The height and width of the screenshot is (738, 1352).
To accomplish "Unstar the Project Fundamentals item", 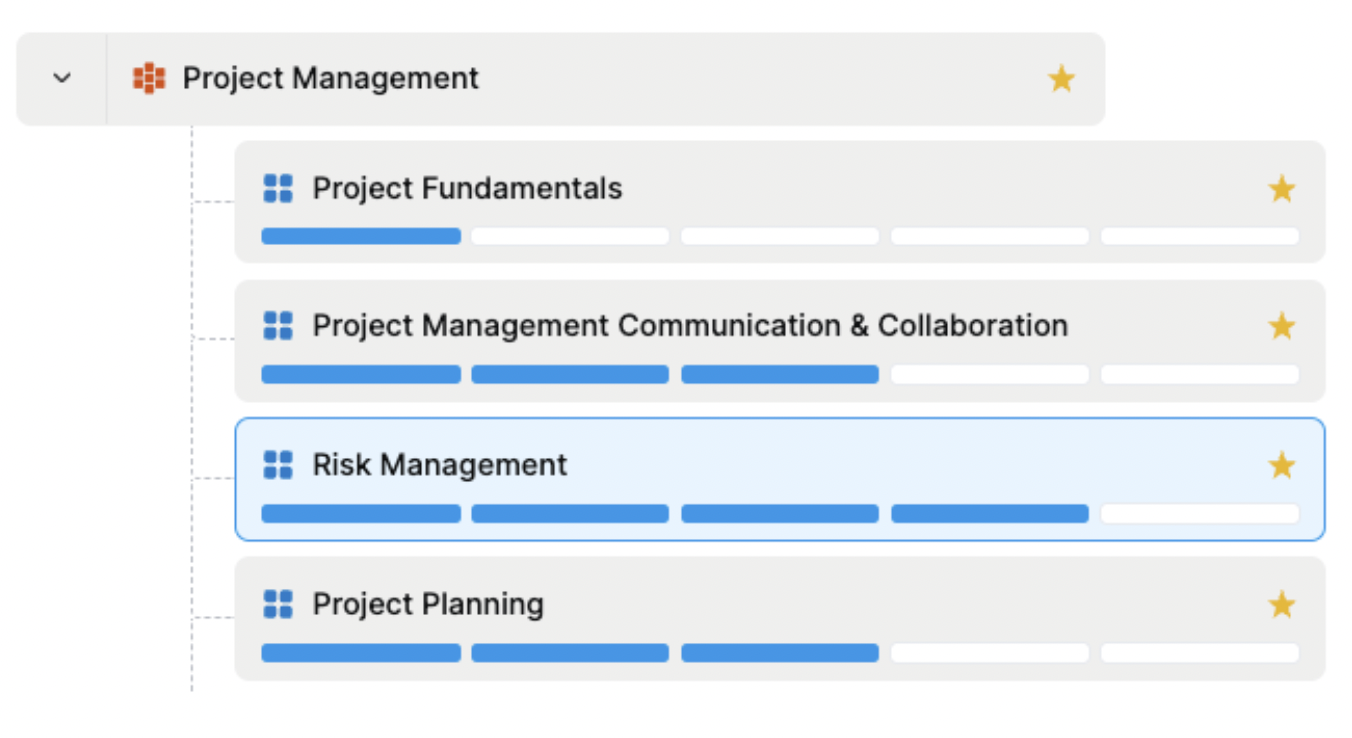I will pos(1282,189).
